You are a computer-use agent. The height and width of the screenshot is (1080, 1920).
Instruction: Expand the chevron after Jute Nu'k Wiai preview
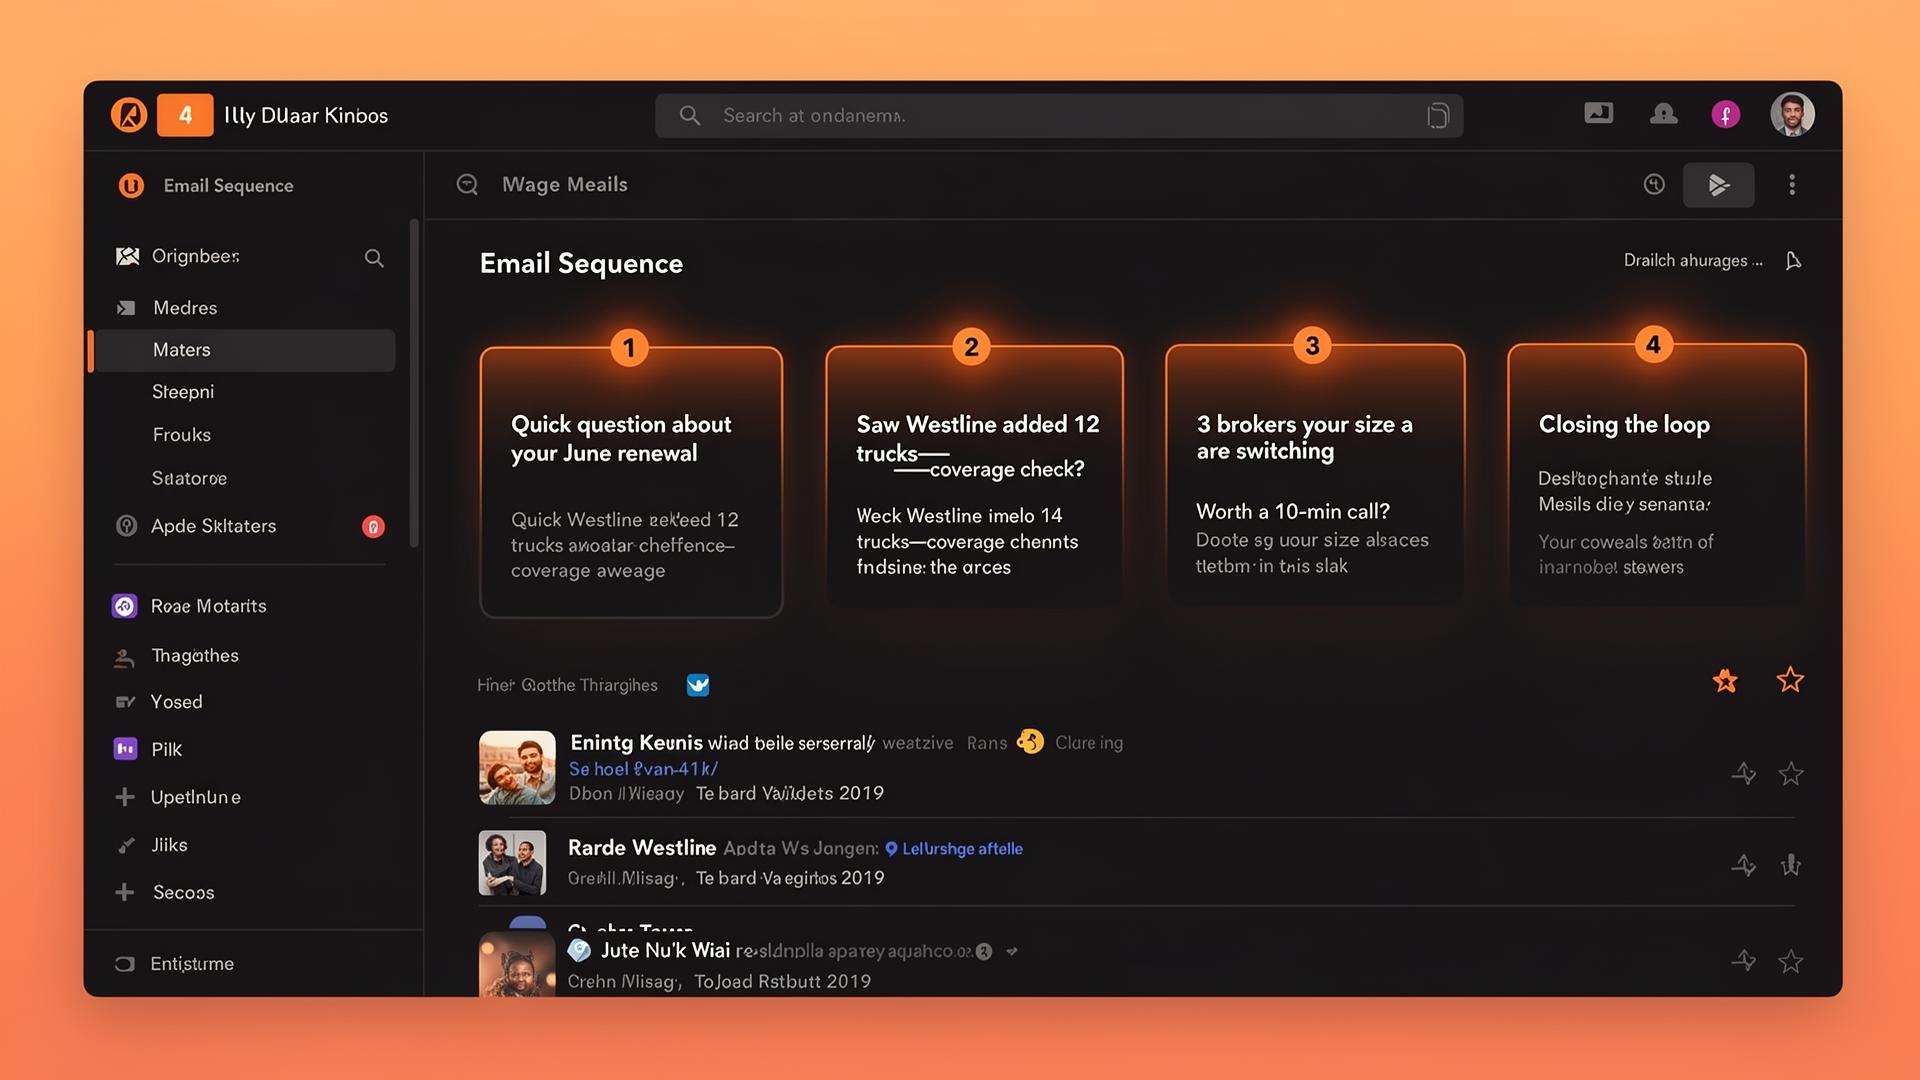coord(1012,951)
